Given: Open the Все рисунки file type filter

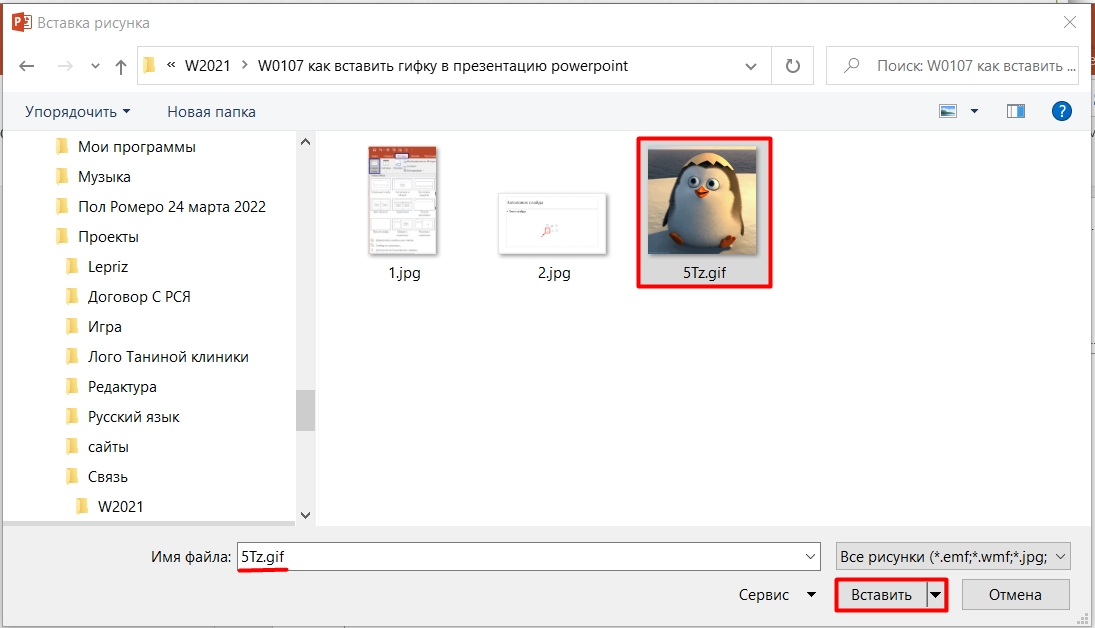Looking at the screenshot, I should (x=953, y=557).
